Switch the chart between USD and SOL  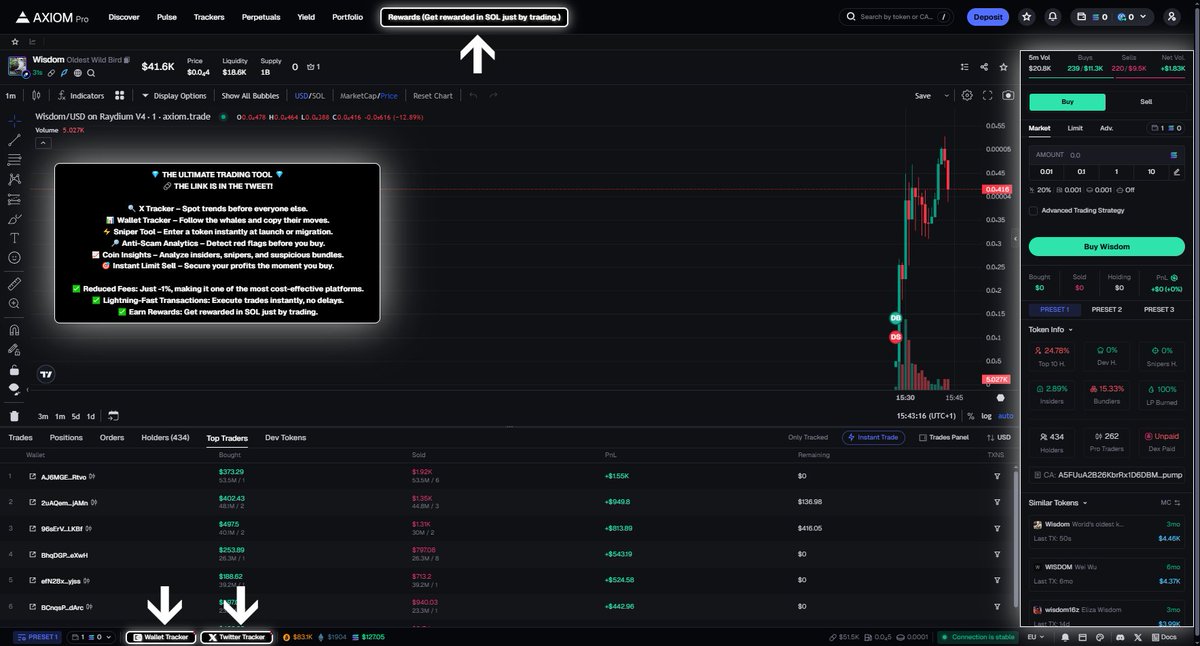click(309, 96)
